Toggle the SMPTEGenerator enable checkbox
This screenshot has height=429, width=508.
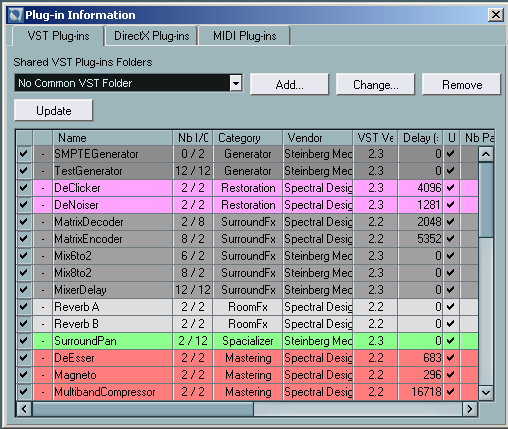pyautogui.click(x=24, y=154)
